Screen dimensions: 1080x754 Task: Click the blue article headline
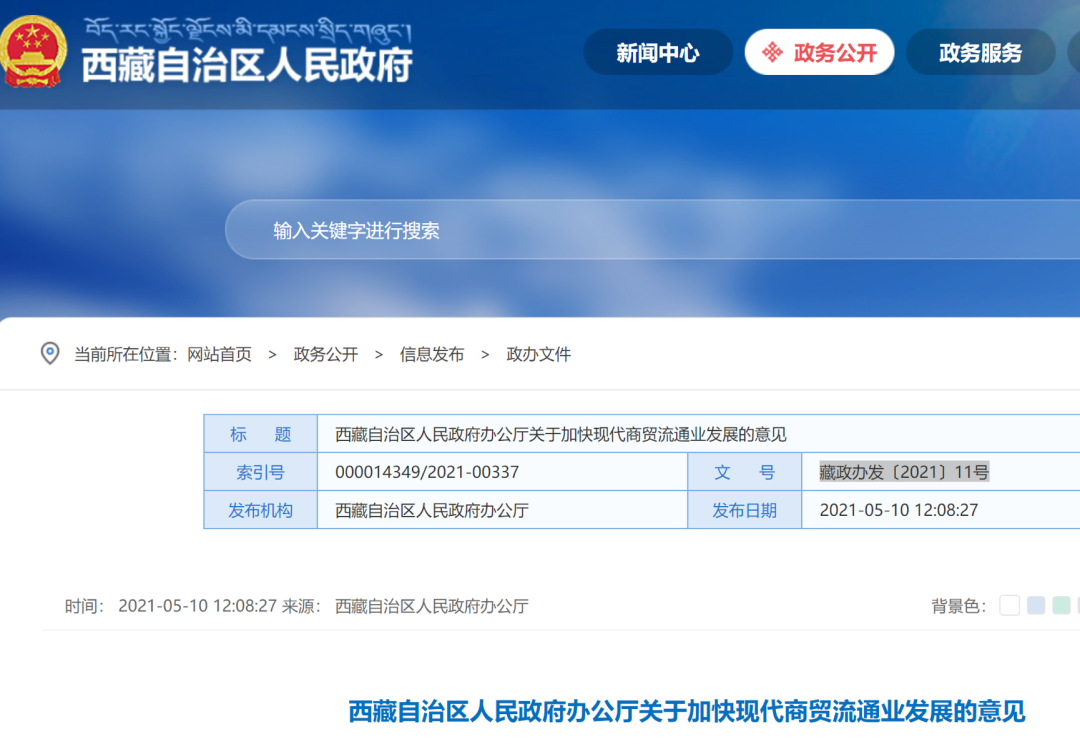pos(687,711)
